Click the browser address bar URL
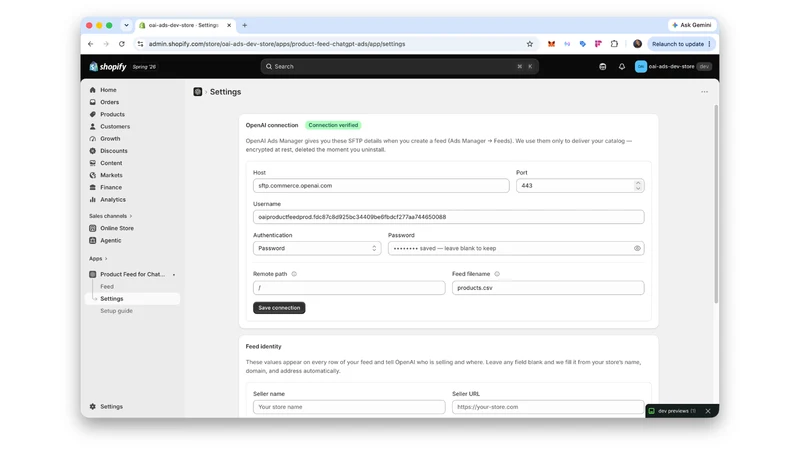The height and width of the screenshot is (450, 800). (277, 44)
